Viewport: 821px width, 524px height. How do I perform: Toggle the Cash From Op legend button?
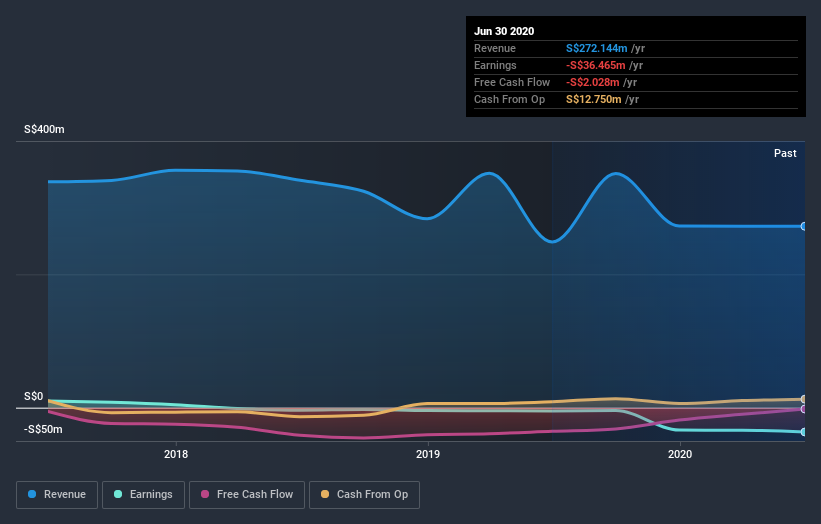tap(364, 495)
